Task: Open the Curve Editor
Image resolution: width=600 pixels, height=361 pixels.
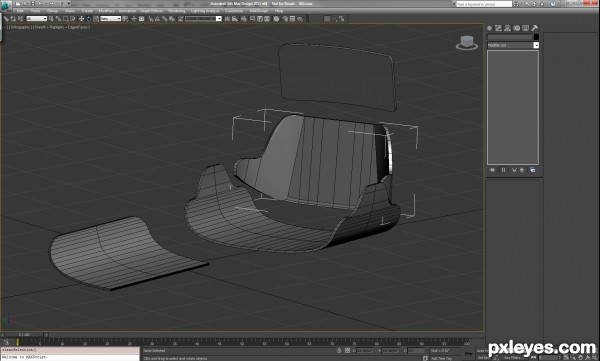Action: (260, 18)
